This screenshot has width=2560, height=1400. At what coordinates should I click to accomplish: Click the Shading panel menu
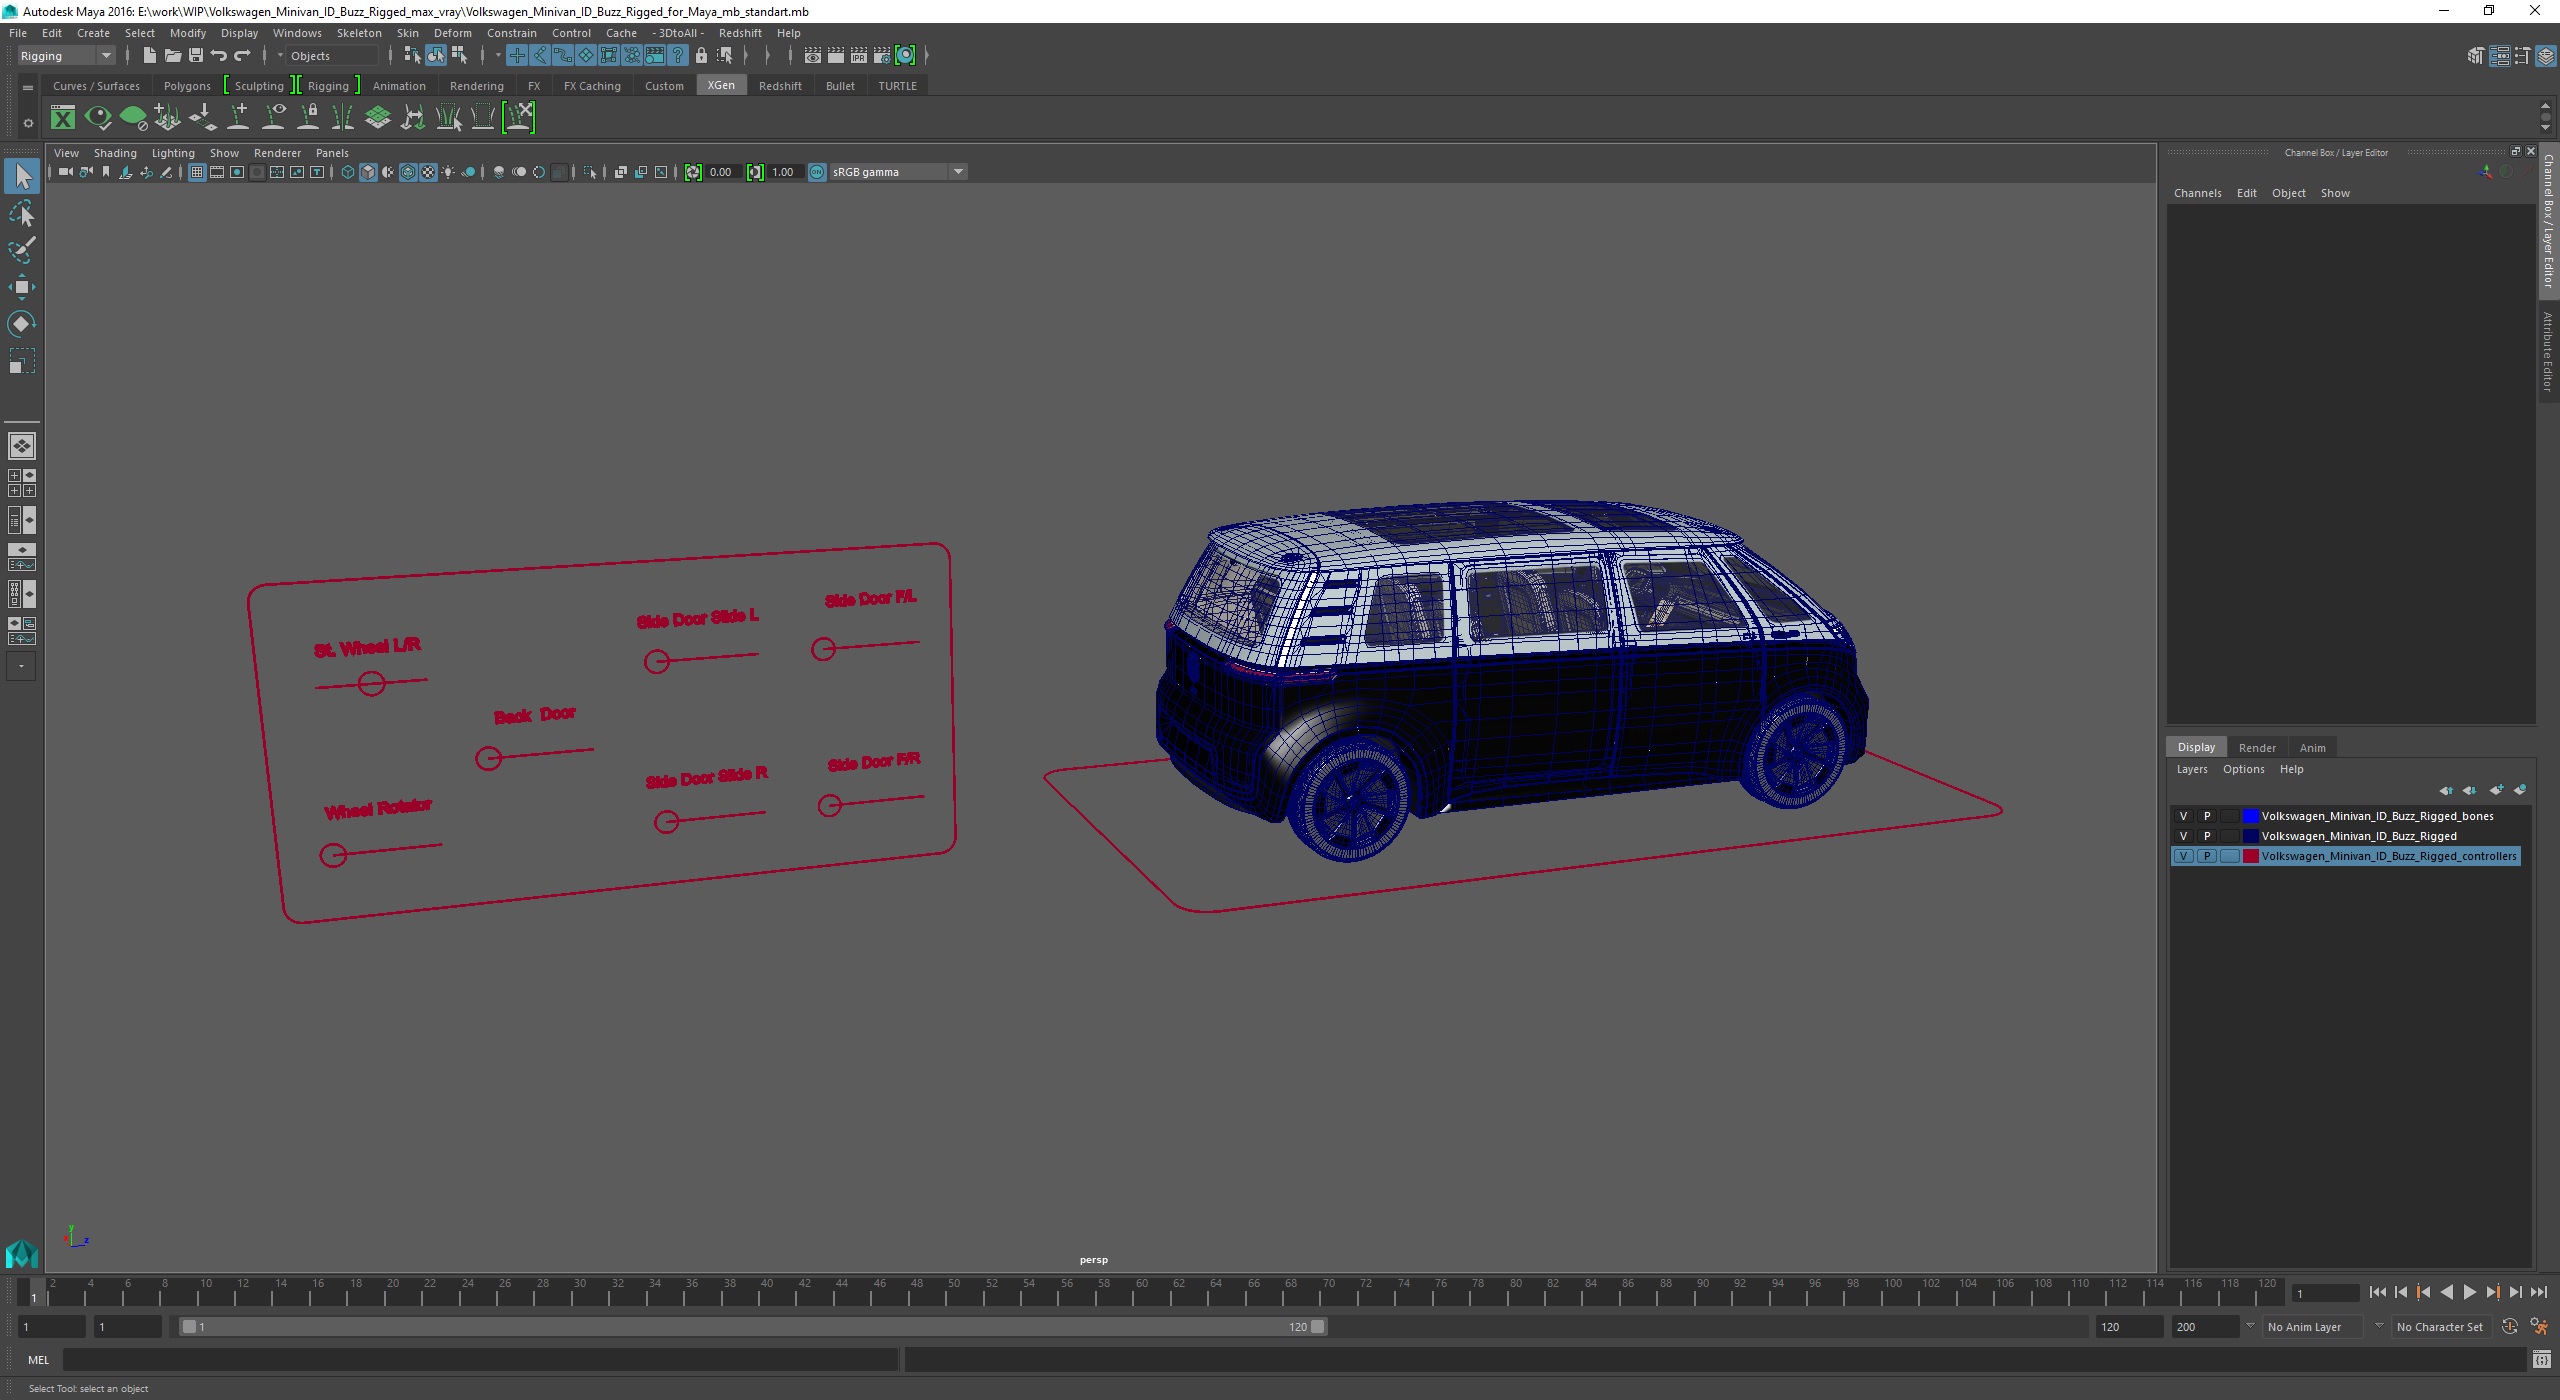tap(115, 153)
